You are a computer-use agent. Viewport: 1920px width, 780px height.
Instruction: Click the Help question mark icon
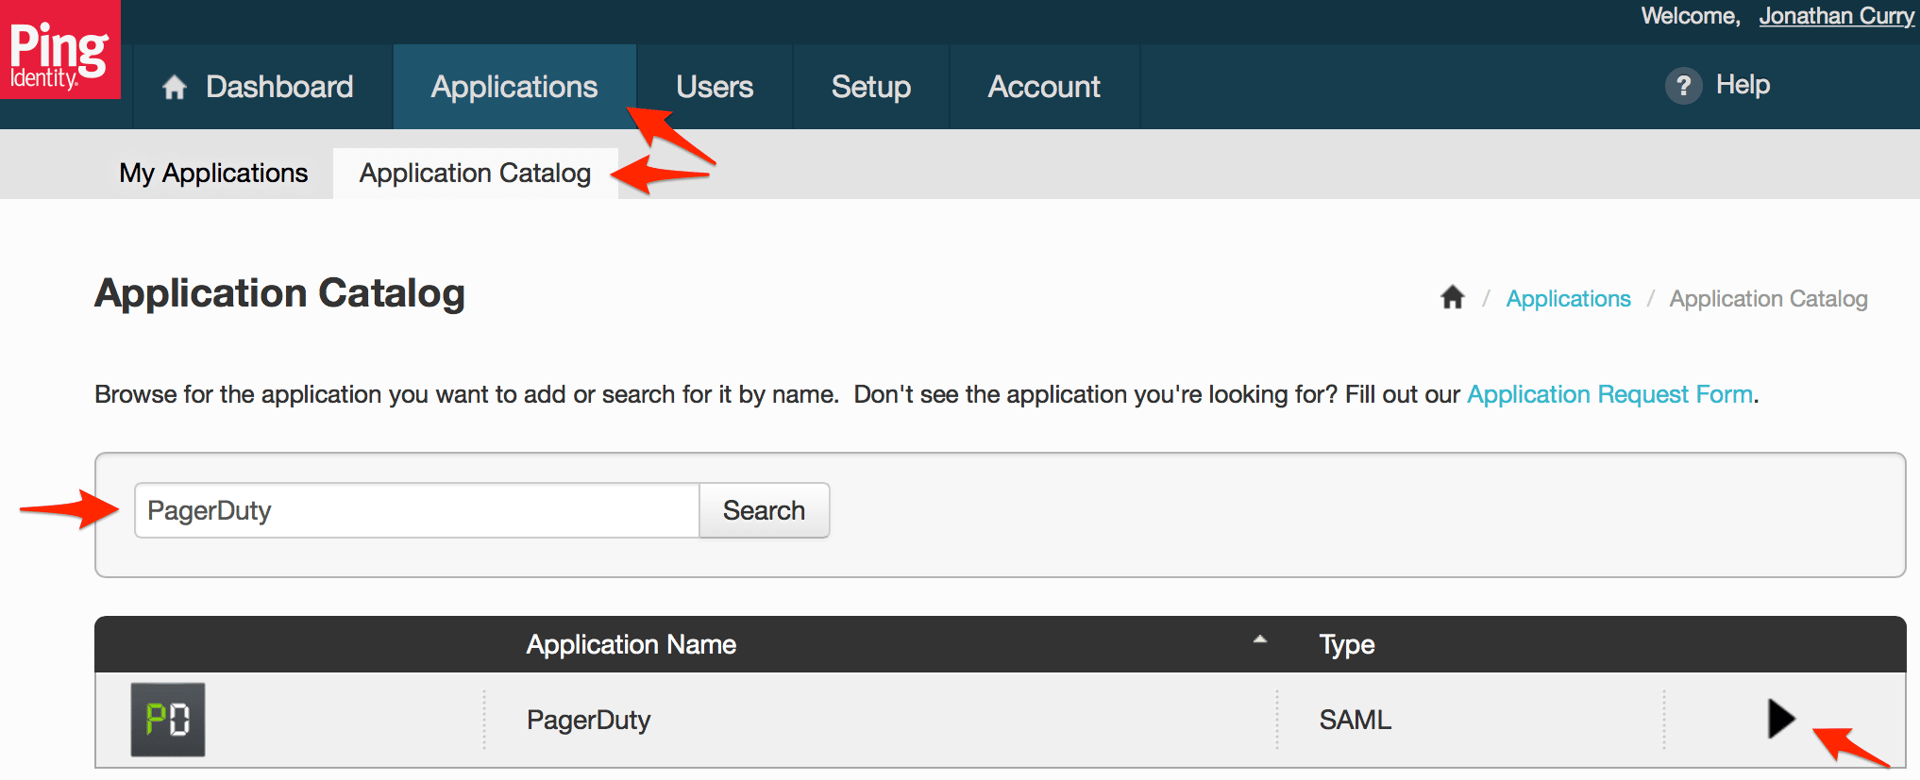pyautogui.click(x=1683, y=86)
